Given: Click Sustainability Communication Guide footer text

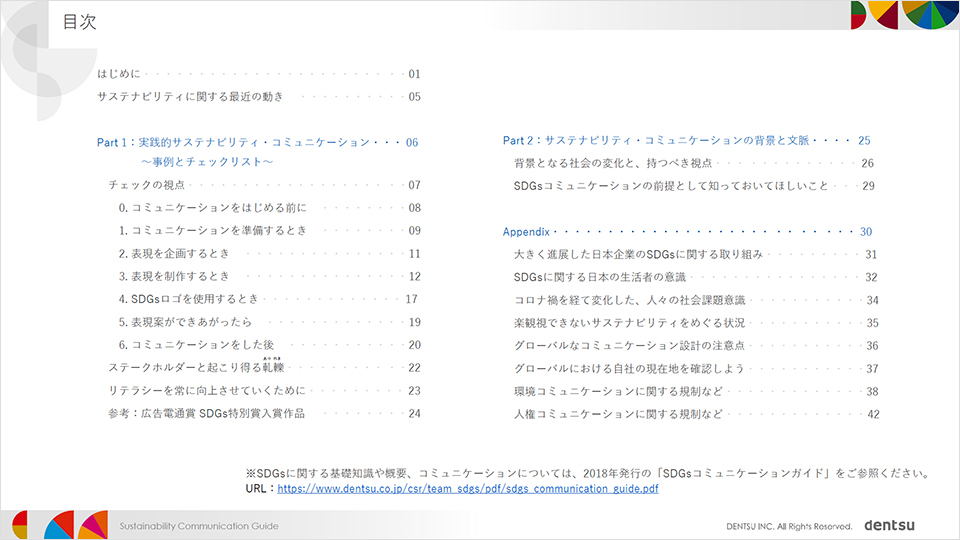Looking at the screenshot, I should point(199,526).
